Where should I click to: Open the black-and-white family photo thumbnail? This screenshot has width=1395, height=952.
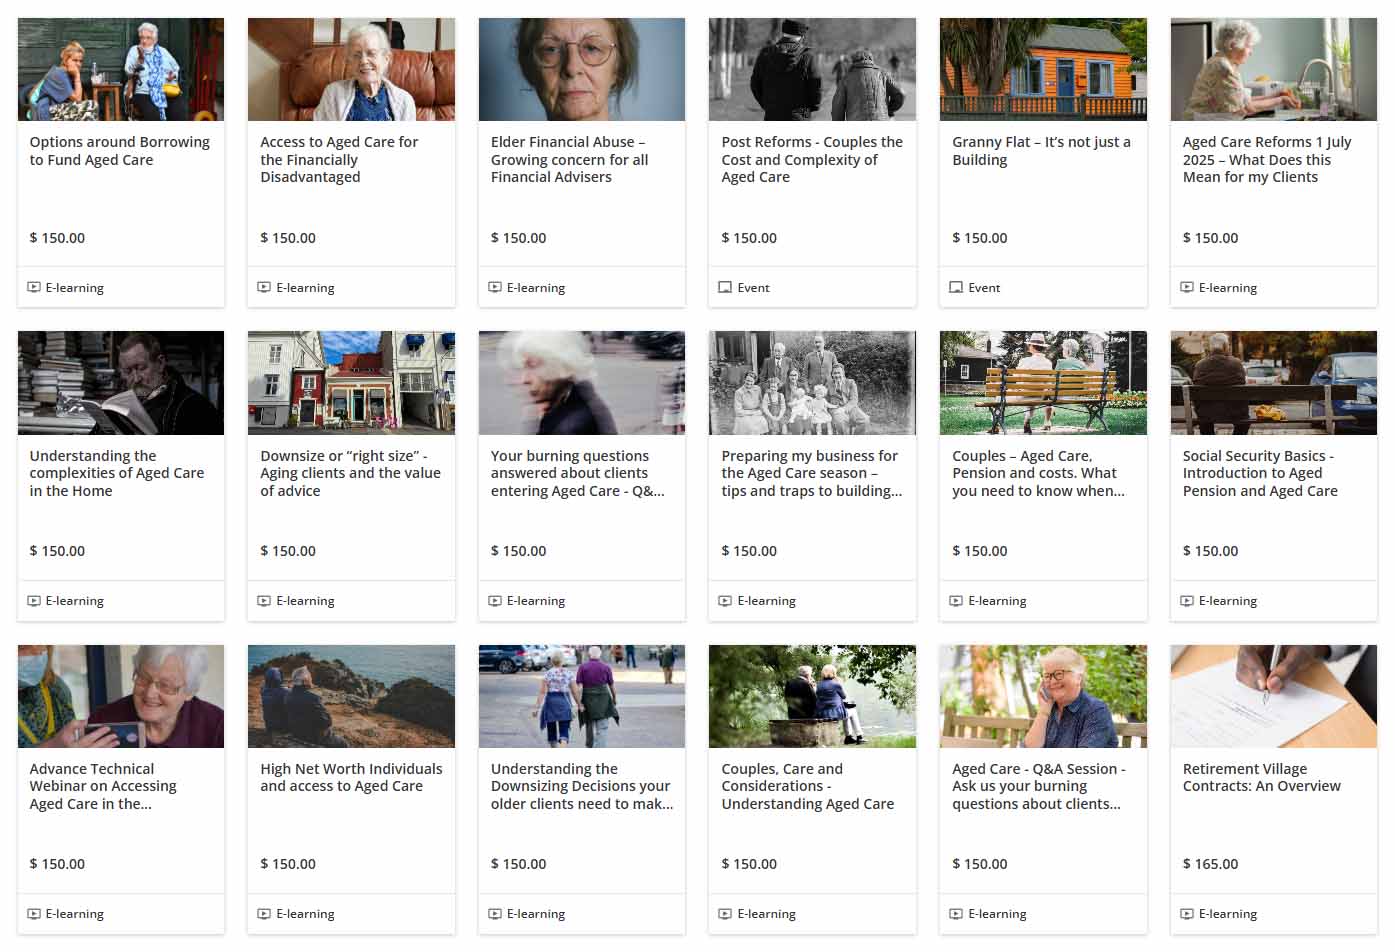pyautogui.click(x=812, y=383)
